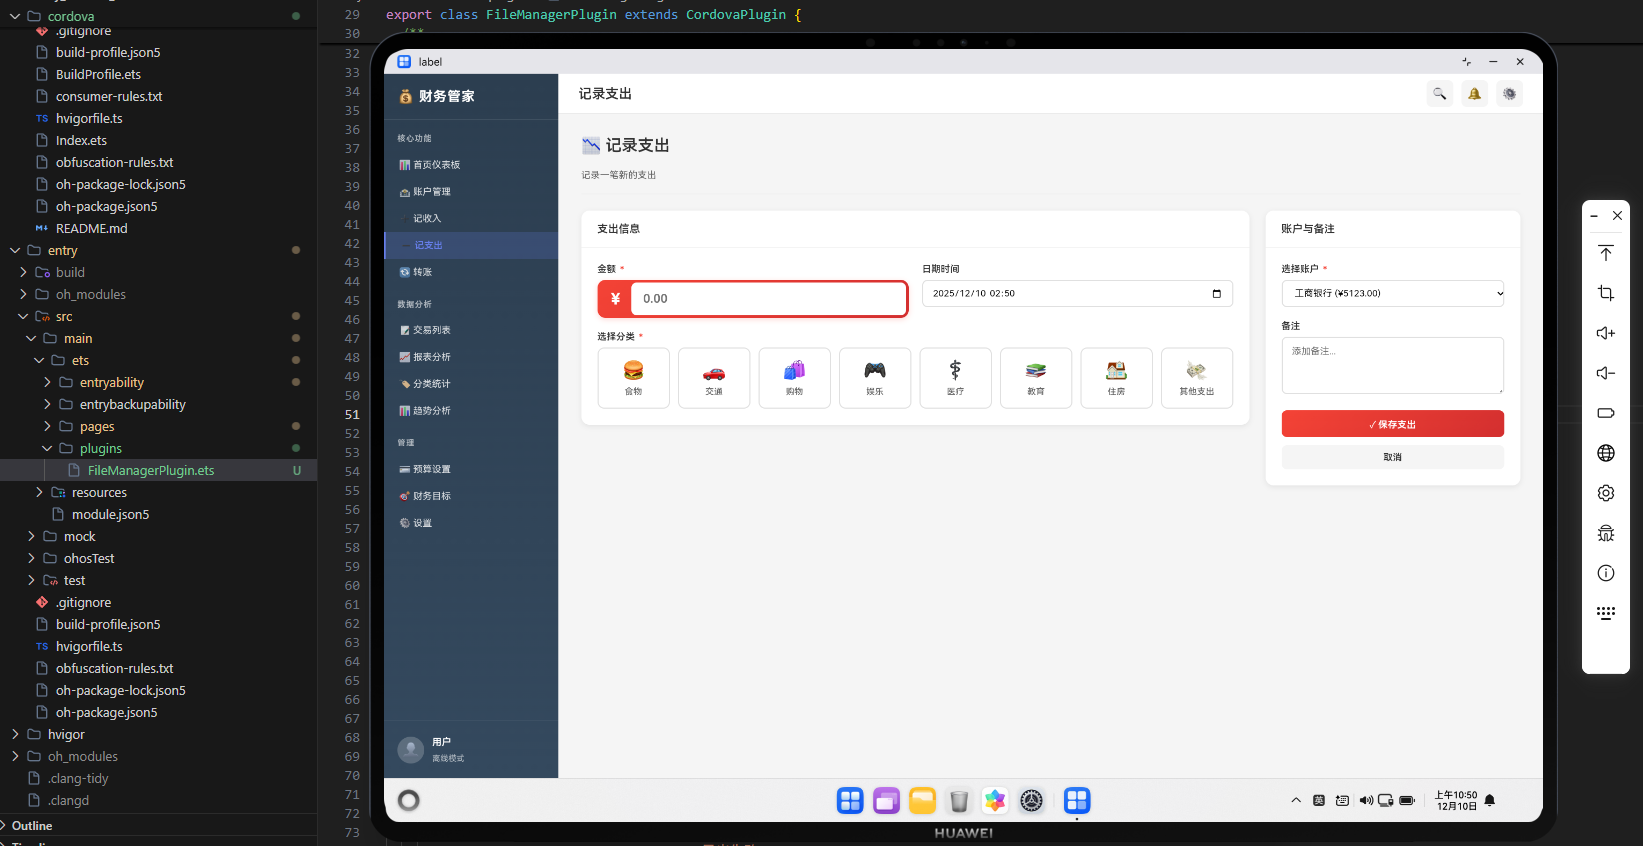Click the 备注 notes textarea

(x=1393, y=365)
